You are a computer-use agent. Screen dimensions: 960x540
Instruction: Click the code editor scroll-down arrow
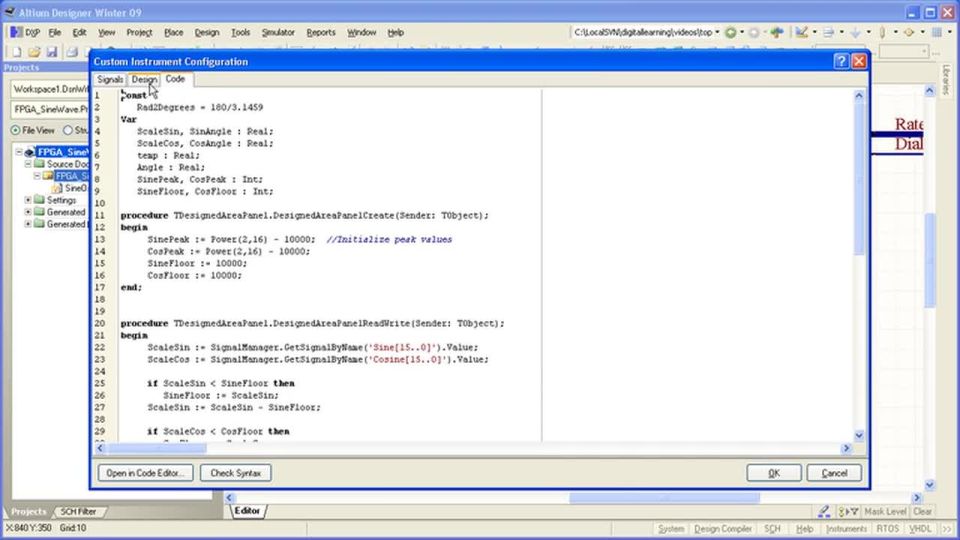click(x=858, y=435)
